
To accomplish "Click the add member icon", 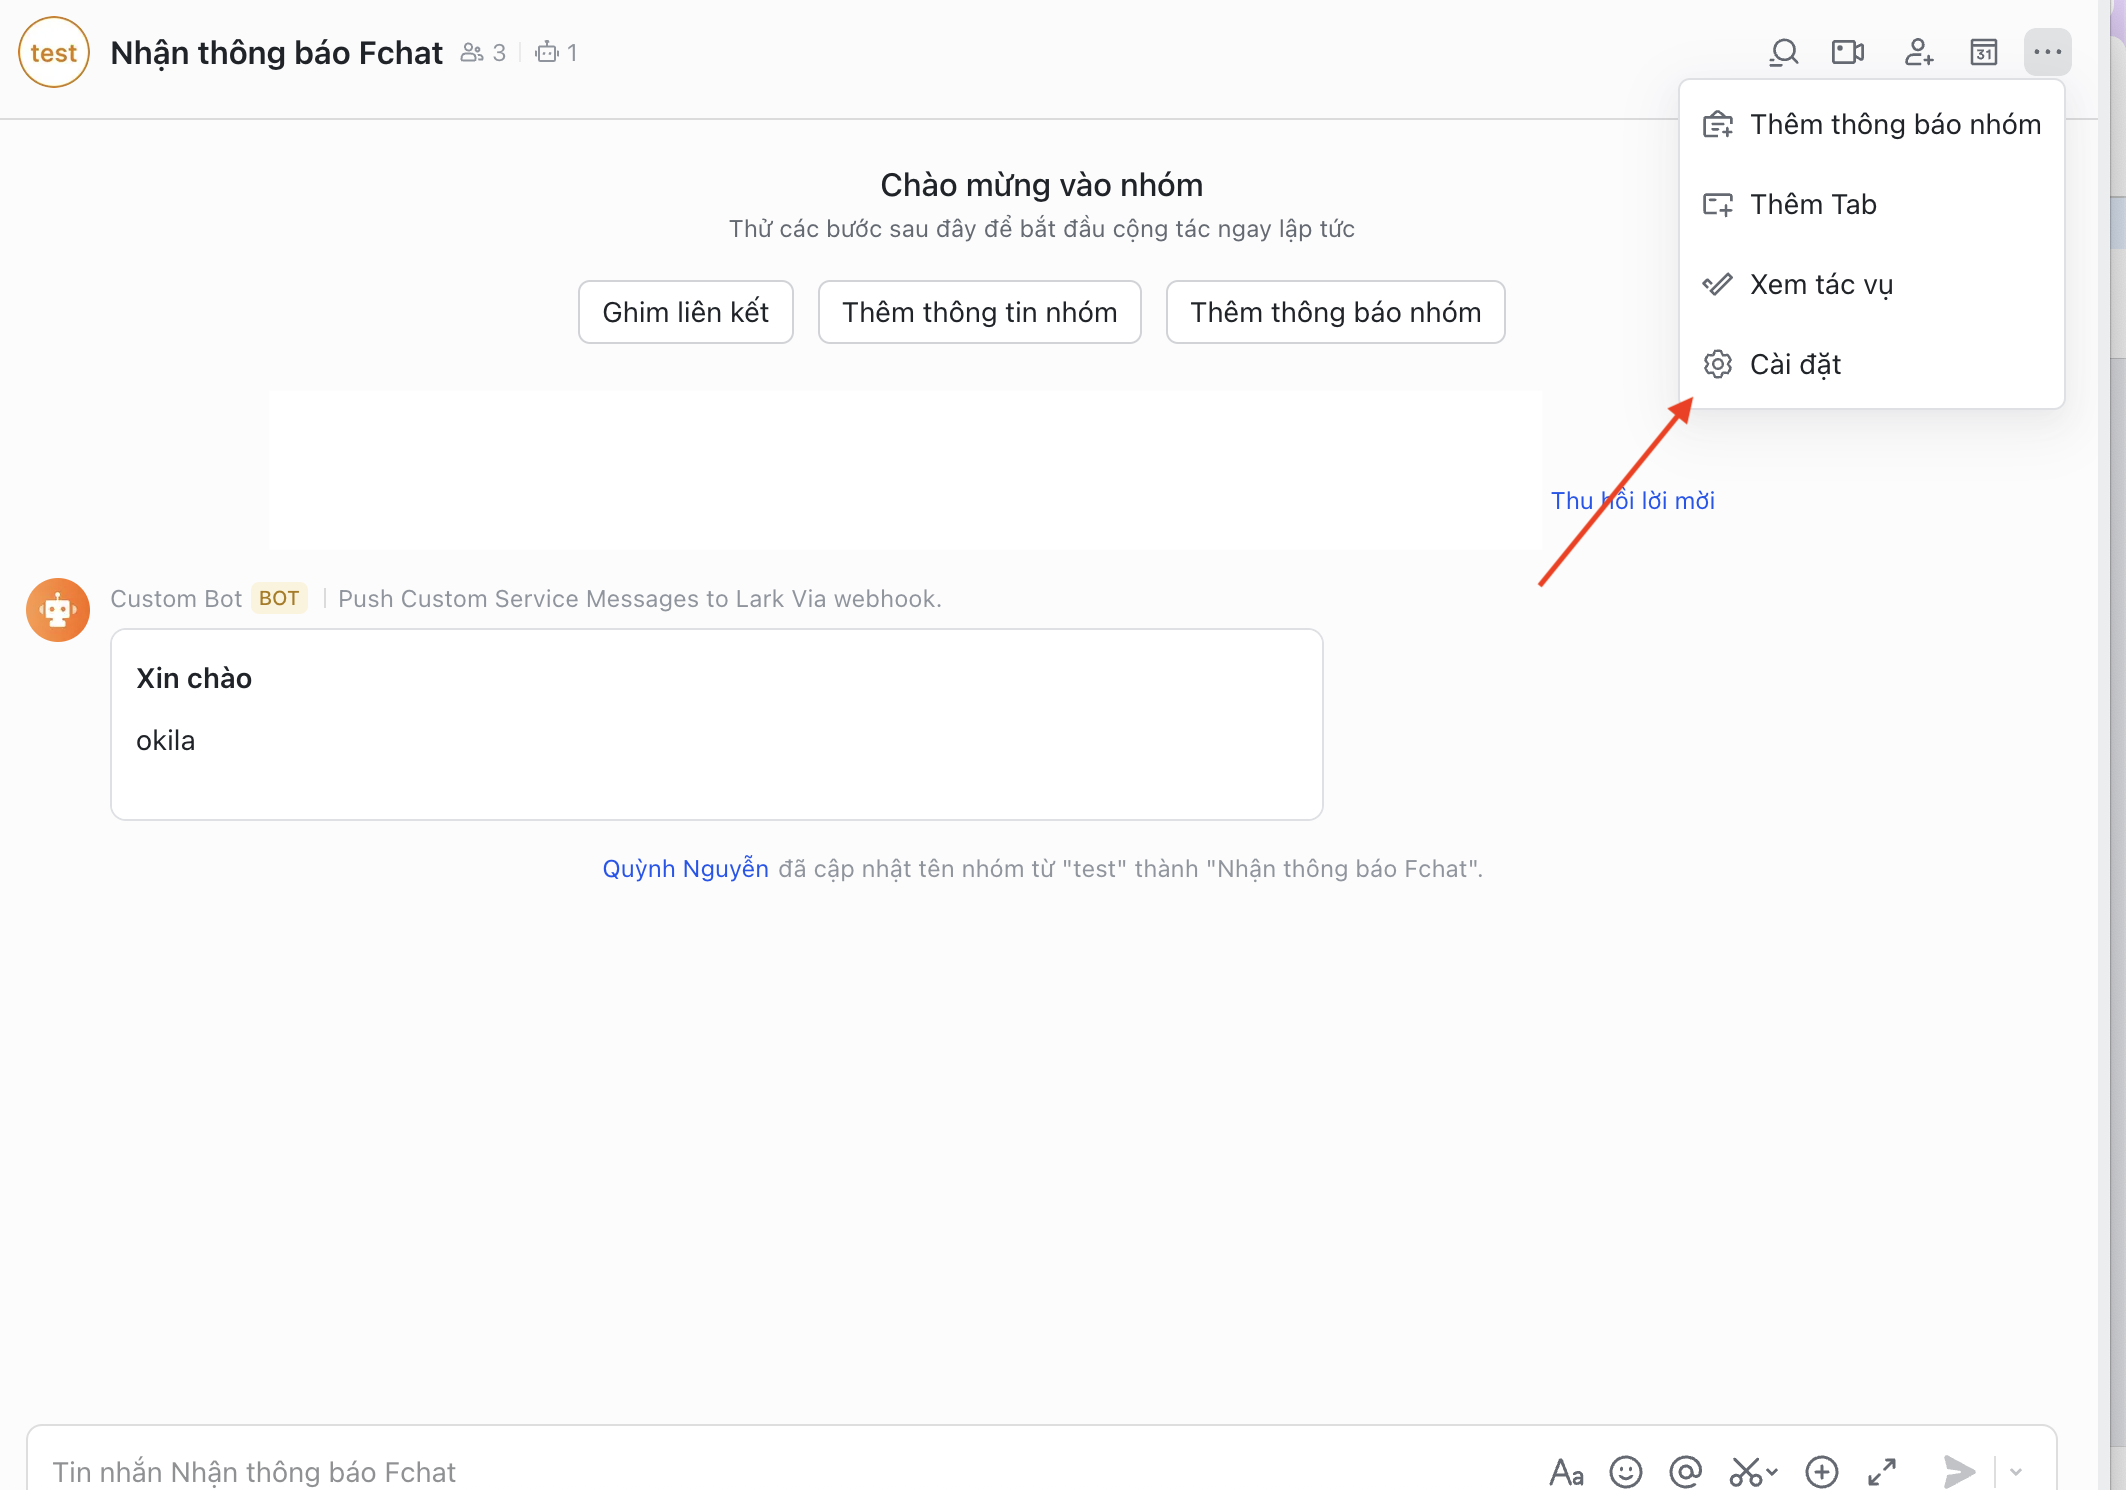I will tap(1918, 52).
